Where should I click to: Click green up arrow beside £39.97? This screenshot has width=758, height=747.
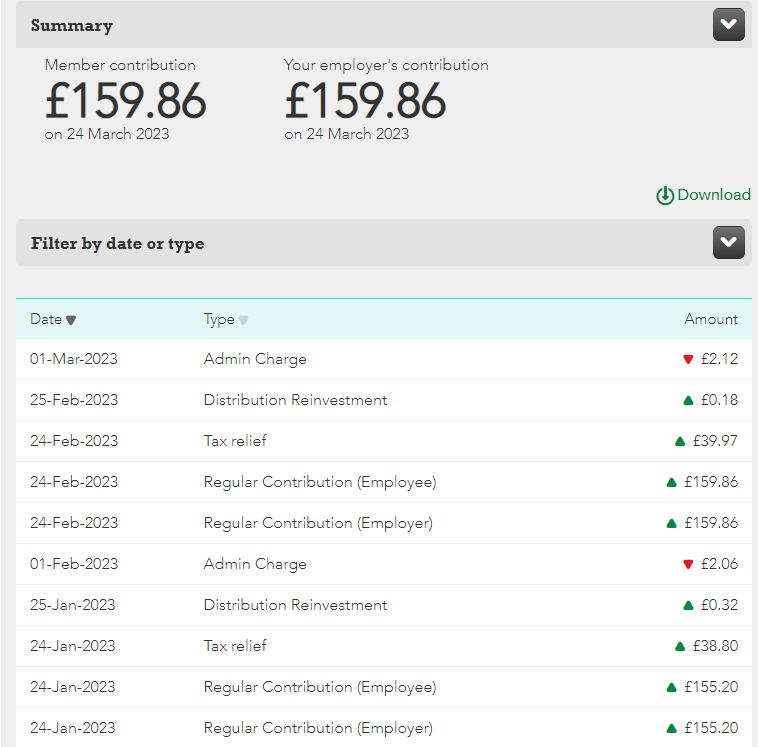[x=680, y=441]
